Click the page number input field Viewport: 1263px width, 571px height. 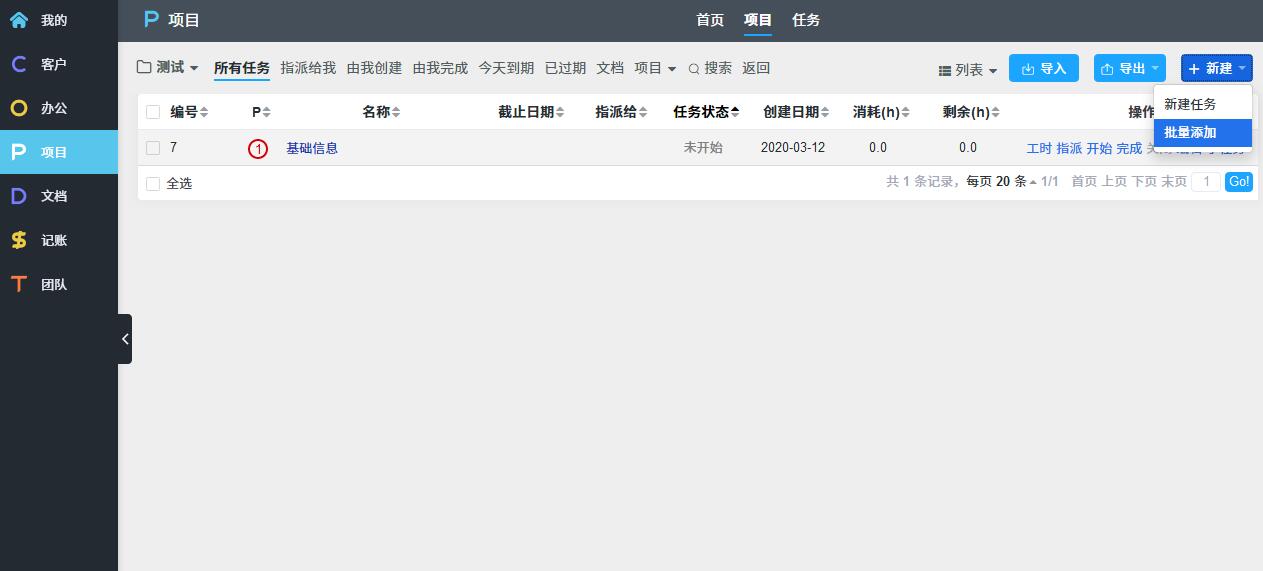click(x=1206, y=182)
